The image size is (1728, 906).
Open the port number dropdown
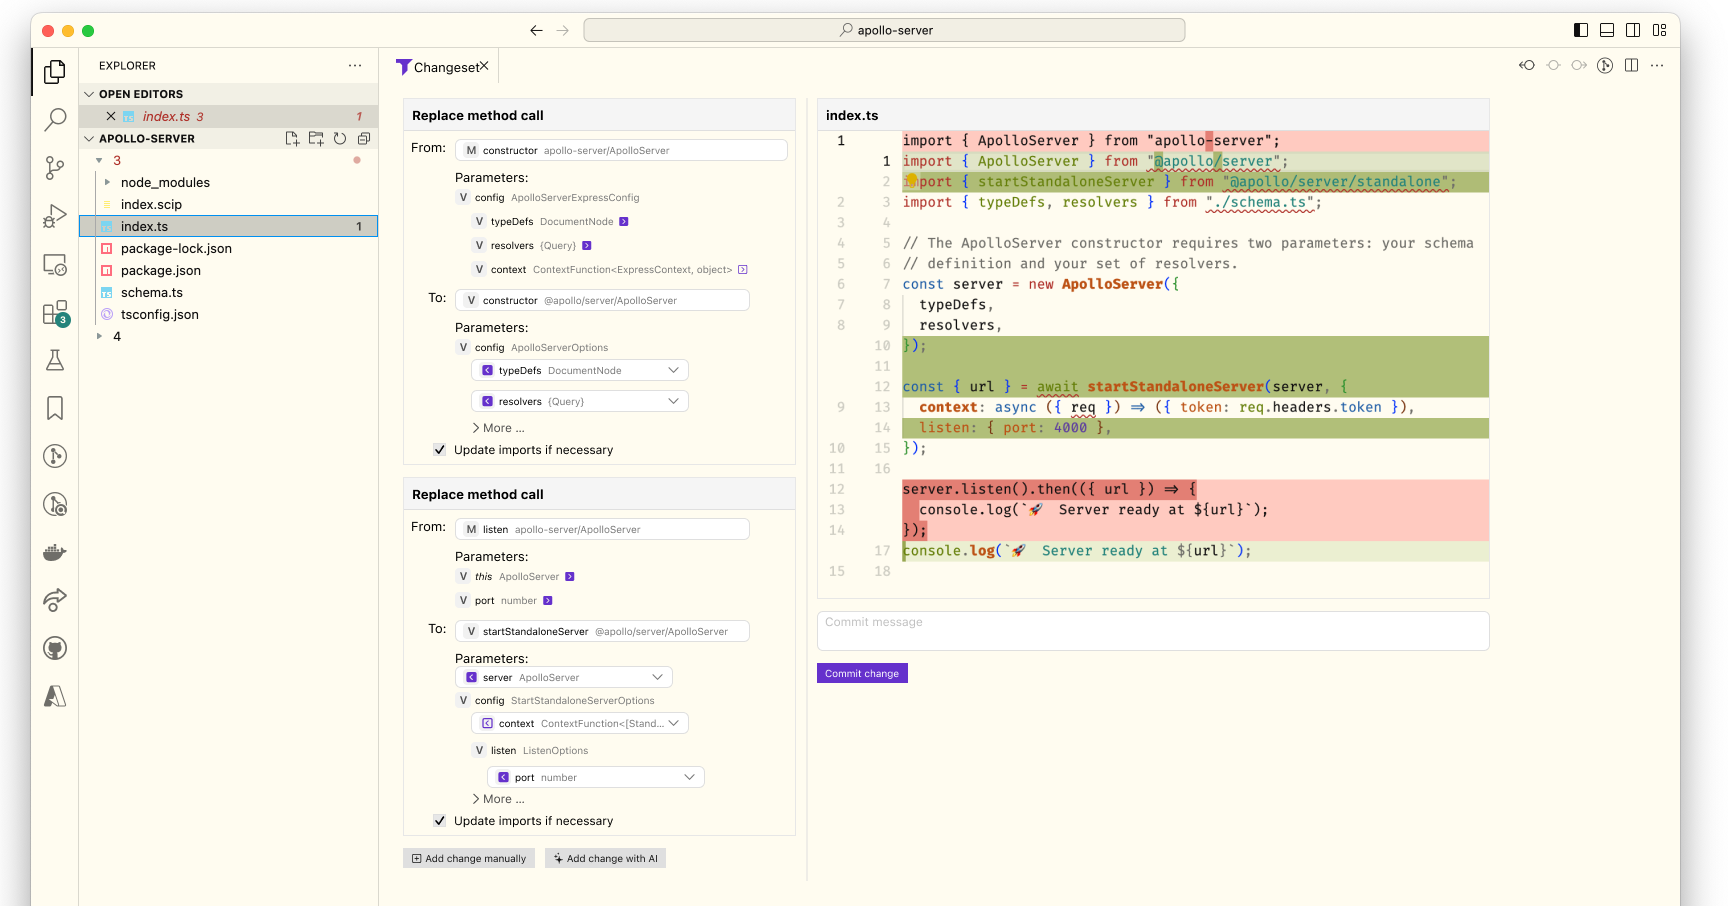tap(596, 777)
